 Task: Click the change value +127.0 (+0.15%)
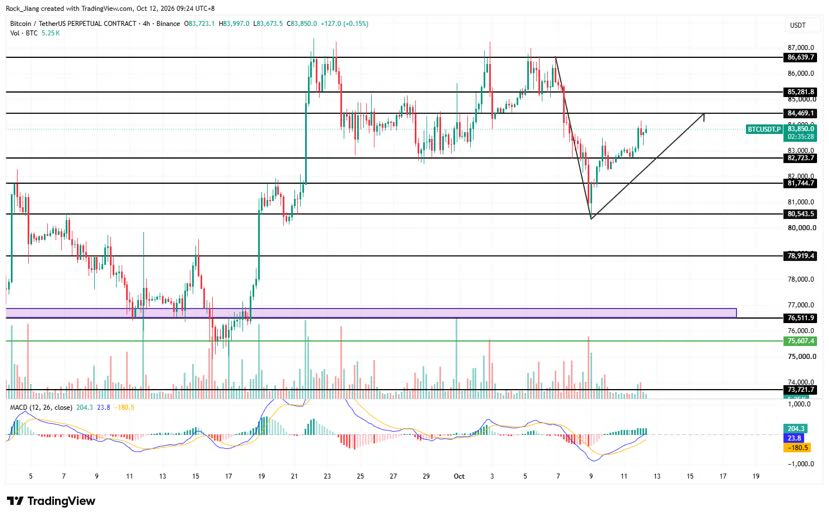coord(345,24)
